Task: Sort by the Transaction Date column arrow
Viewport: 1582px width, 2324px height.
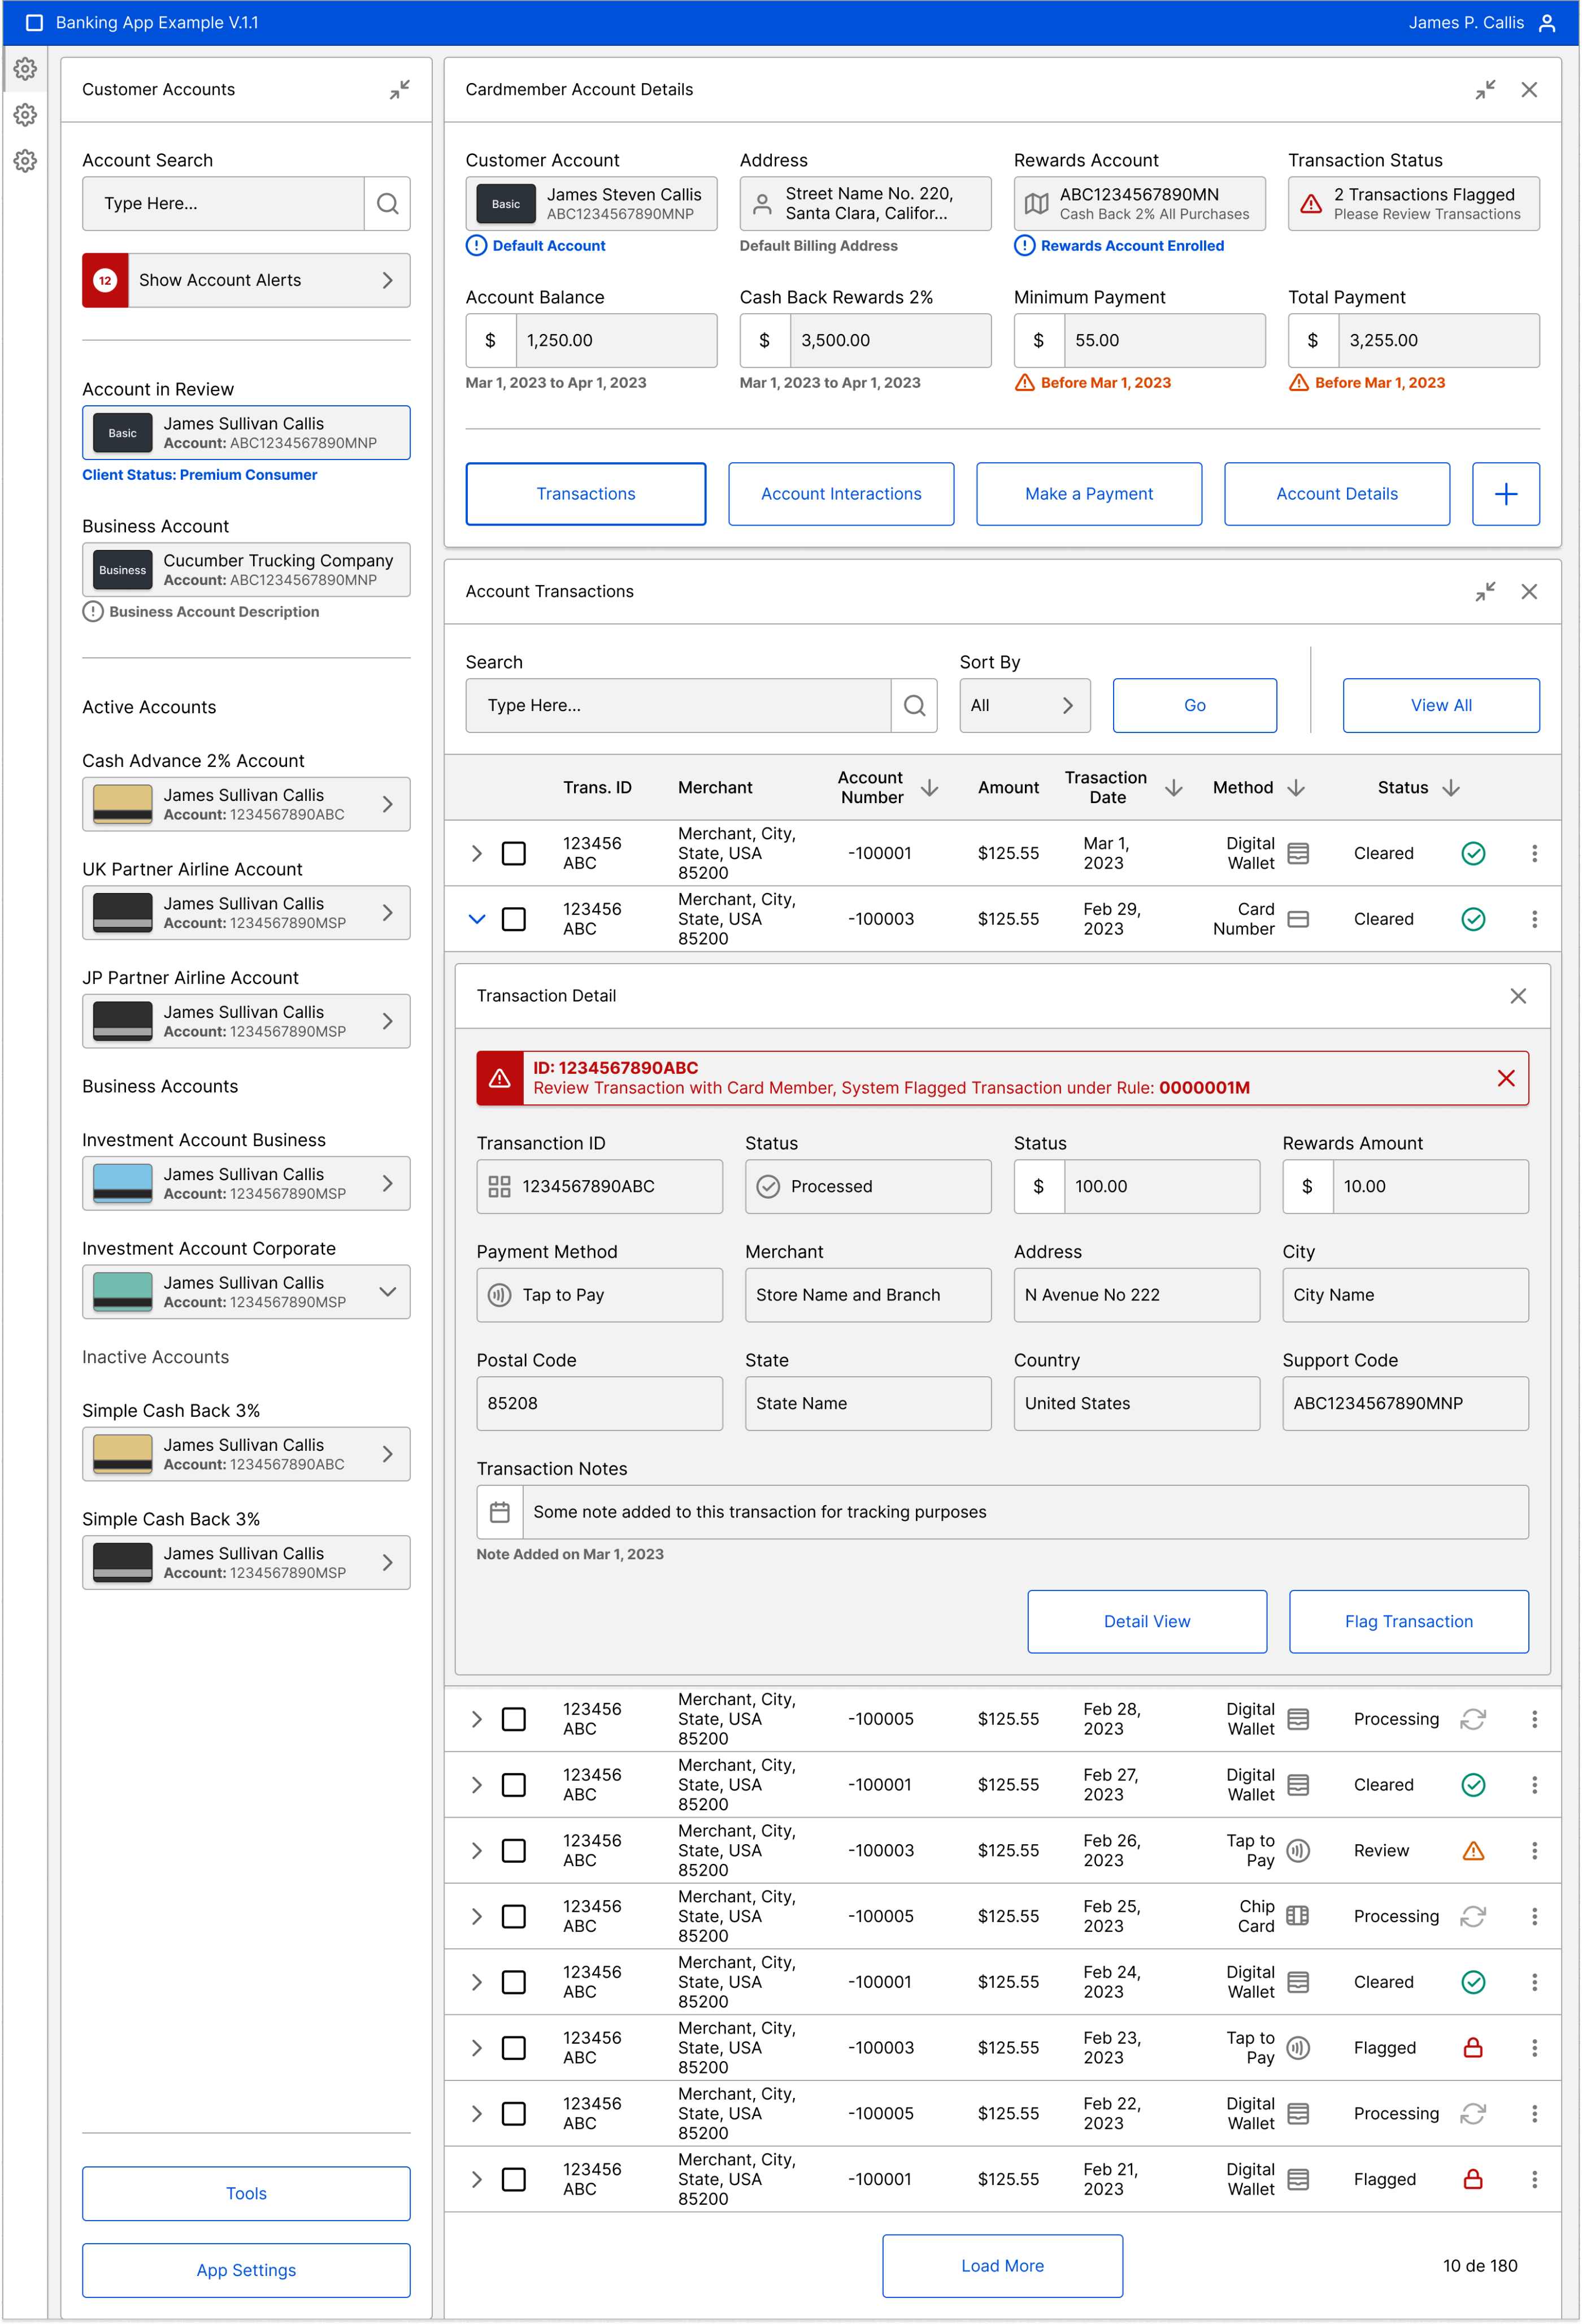Action: coord(1173,788)
